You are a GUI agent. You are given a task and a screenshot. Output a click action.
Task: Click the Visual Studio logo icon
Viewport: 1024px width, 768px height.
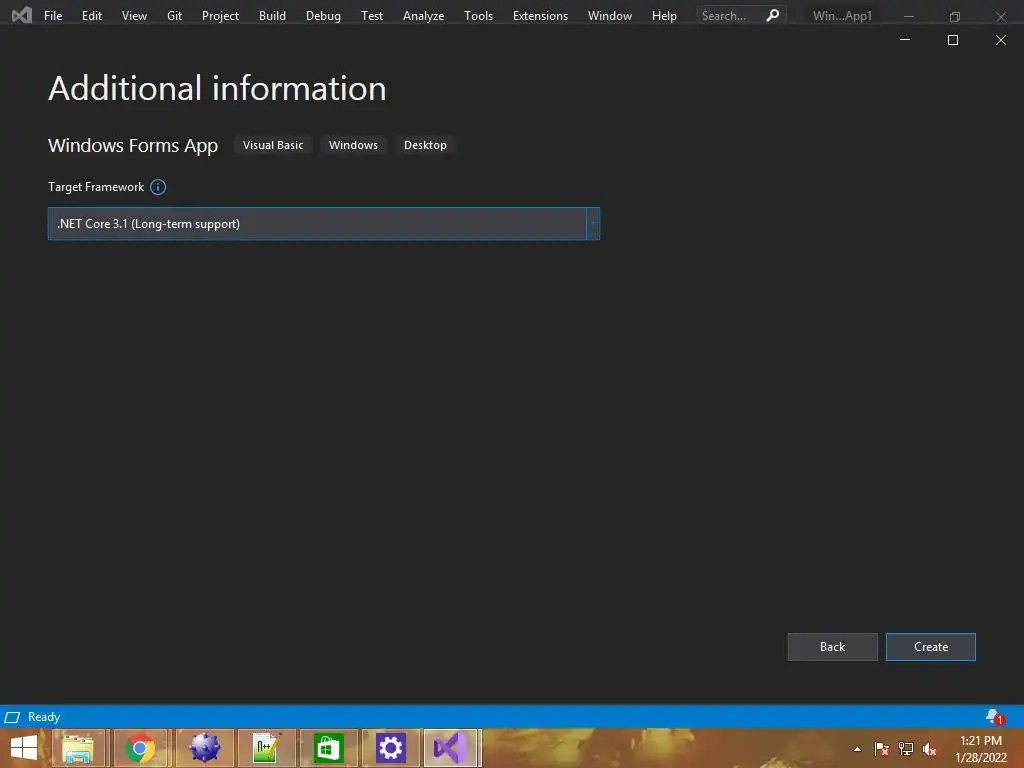pos(22,15)
